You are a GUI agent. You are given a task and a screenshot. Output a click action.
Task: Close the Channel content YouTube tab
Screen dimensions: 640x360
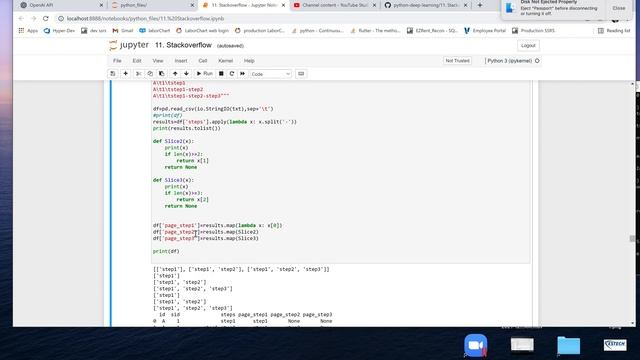point(374,5)
